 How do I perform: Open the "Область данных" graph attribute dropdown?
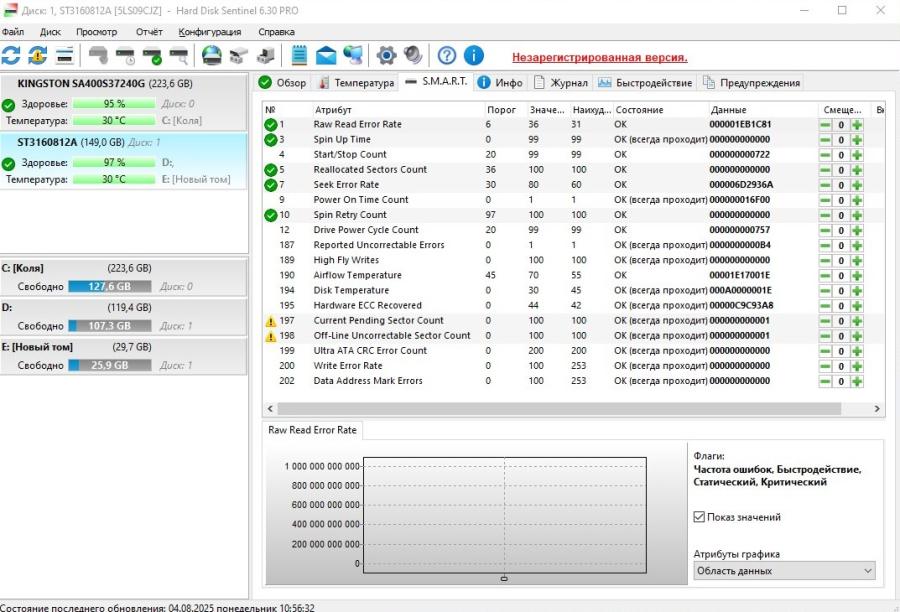(x=784, y=570)
